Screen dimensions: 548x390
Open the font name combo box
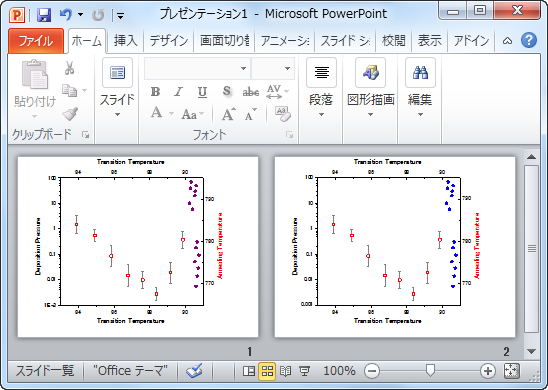pos(197,68)
